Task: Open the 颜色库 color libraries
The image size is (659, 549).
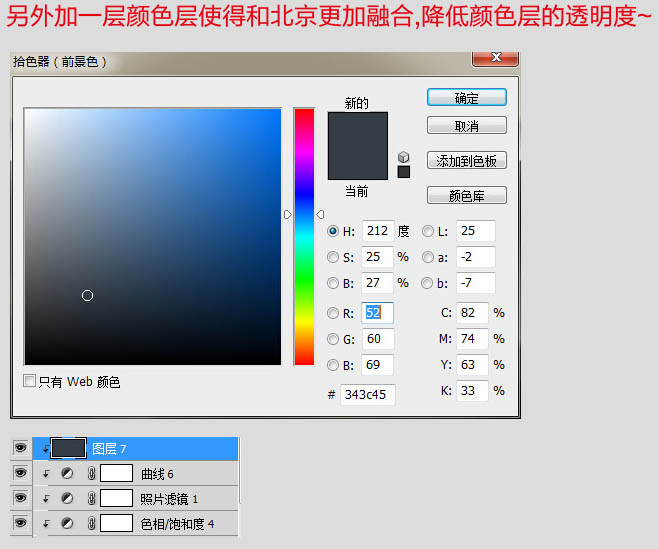Action: 467,195
